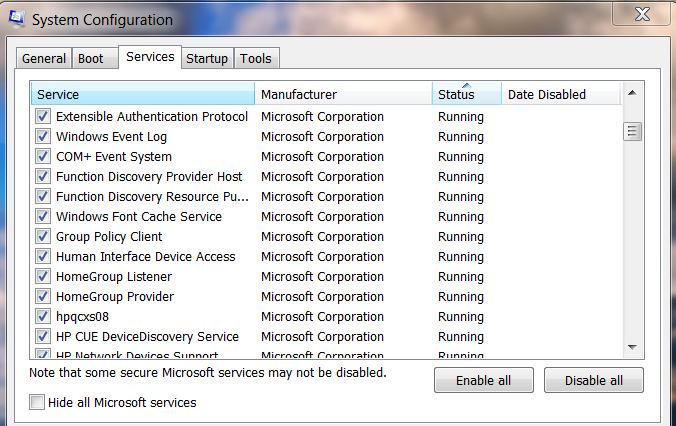The width and height of the screenshot is (676, 426).
Task: Sort by the Status column header
Action: pyautogui.click(x=466, y=95)
